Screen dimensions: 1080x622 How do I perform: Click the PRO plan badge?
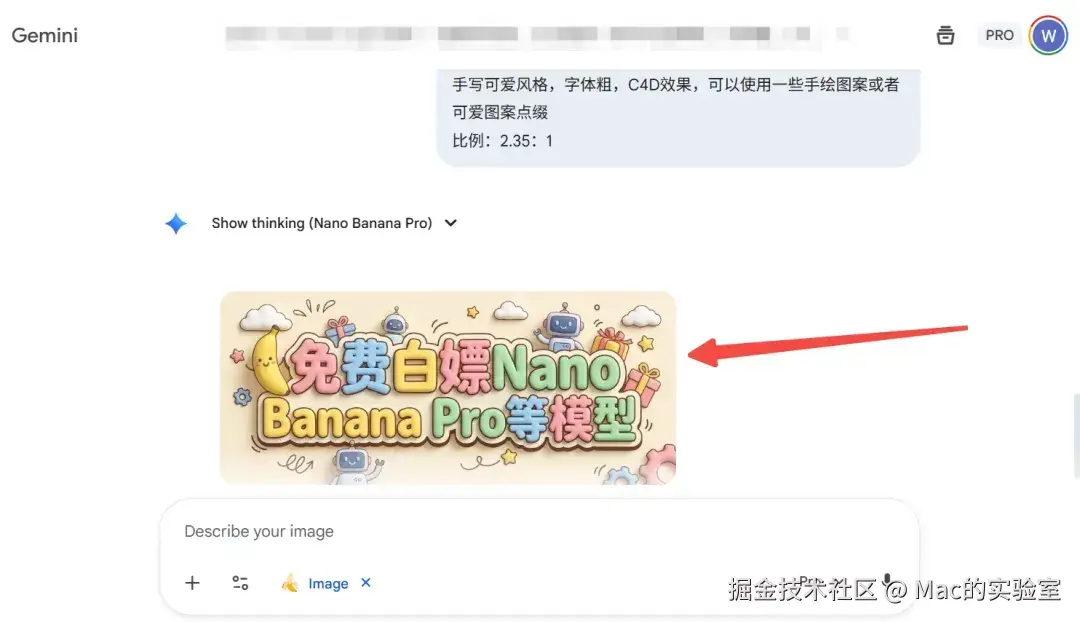pos(999,35)
